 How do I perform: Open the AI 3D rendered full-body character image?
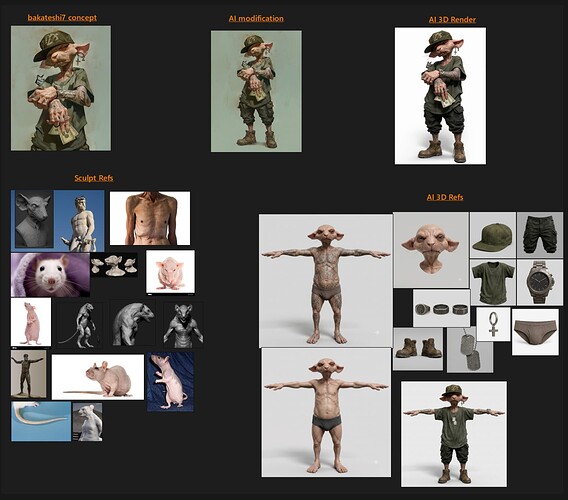click(440, 96)
